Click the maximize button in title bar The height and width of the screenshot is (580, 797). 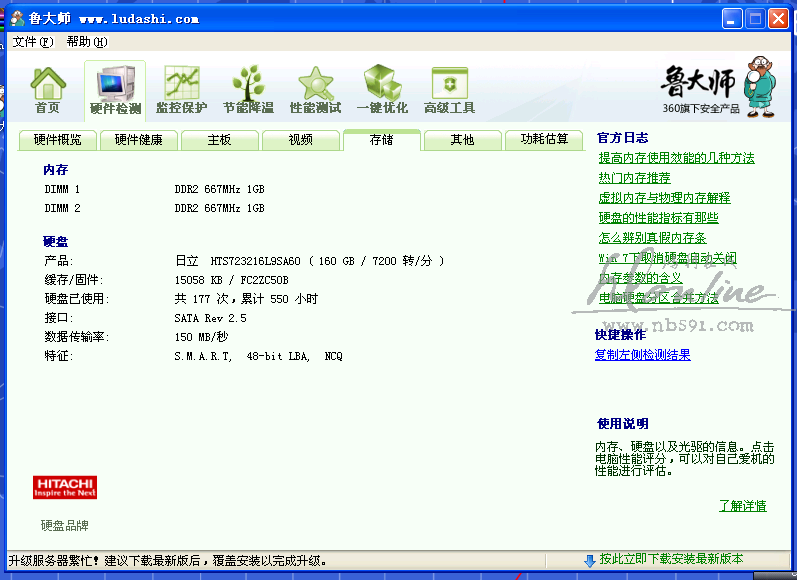pyautogui.click(x=755, y=19)
